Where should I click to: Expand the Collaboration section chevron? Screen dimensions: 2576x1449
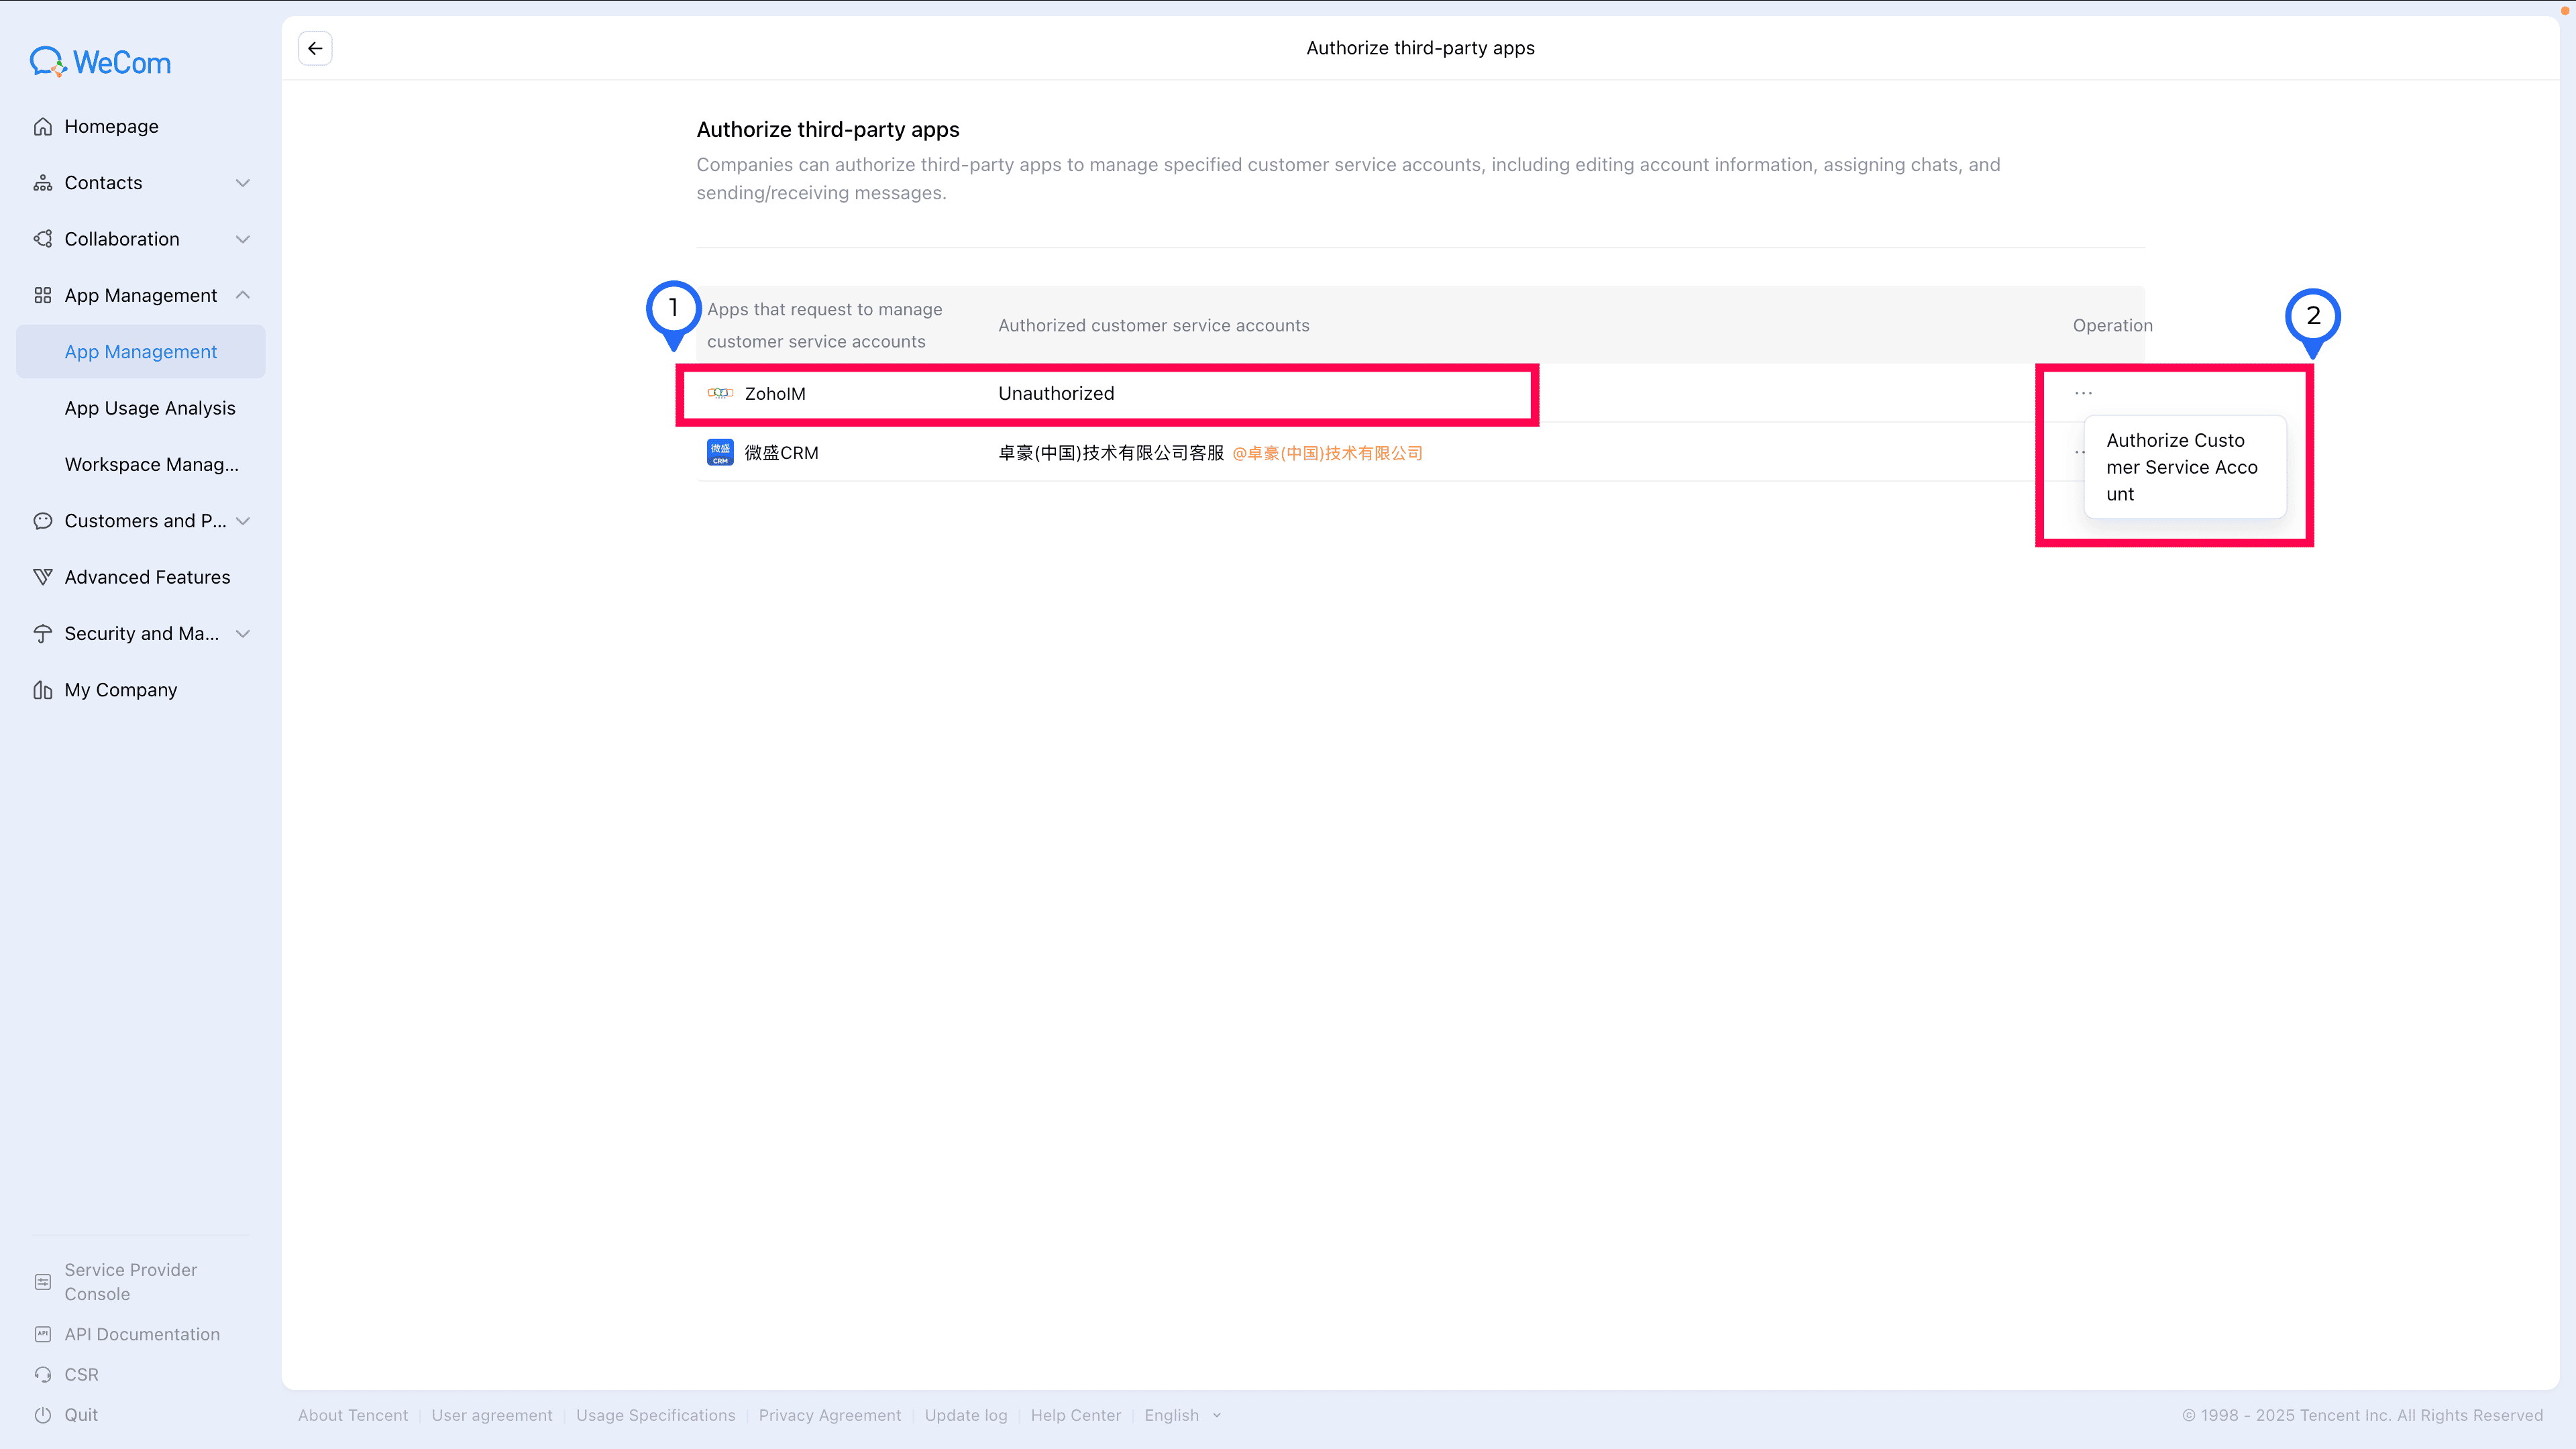point(242,239)
